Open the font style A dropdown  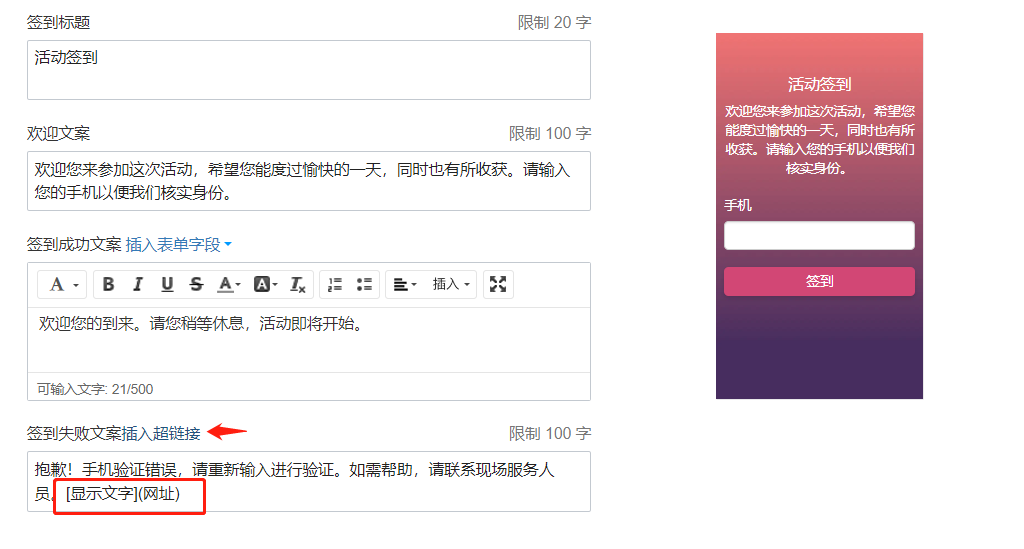click(63, 285)
